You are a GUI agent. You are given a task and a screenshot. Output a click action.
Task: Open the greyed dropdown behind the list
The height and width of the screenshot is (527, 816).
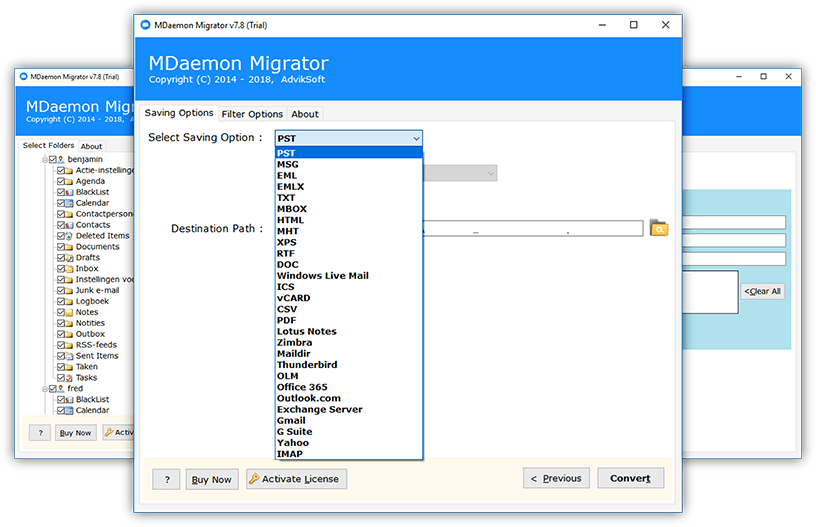(x=461, y=173)
